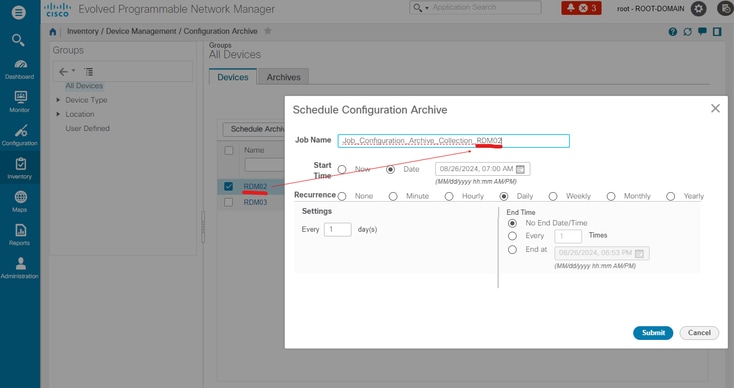Open the settings gear icon
The image size is (734, 388).
point(698,8)
